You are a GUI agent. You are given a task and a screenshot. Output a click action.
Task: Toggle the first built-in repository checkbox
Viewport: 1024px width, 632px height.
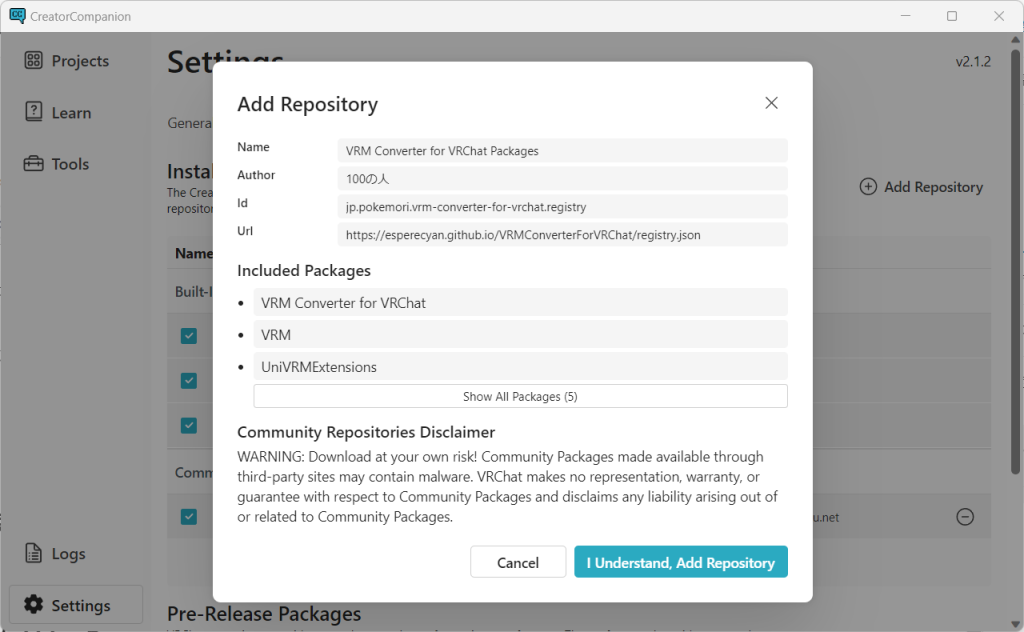pos(189,336)
